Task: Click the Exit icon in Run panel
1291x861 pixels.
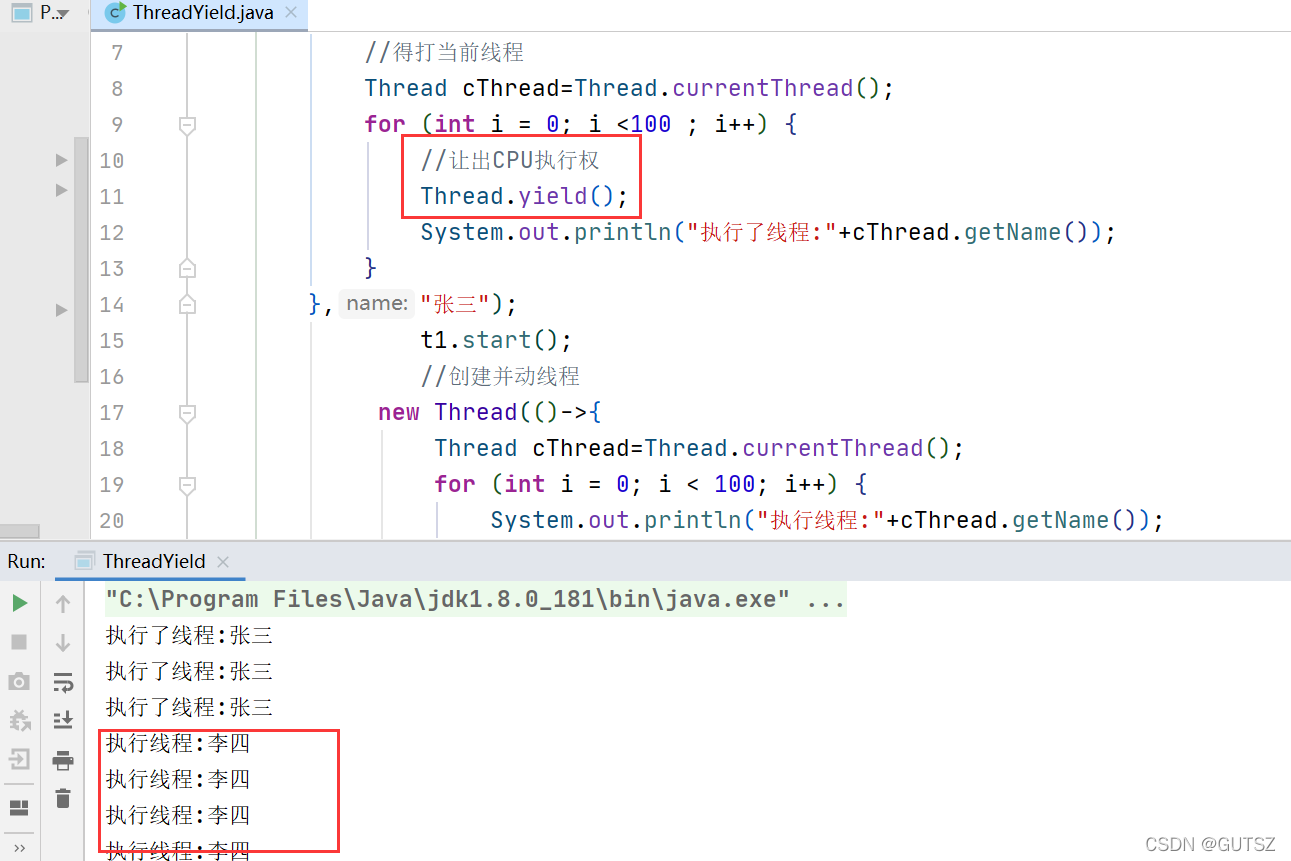Action: tap(20, 759)
